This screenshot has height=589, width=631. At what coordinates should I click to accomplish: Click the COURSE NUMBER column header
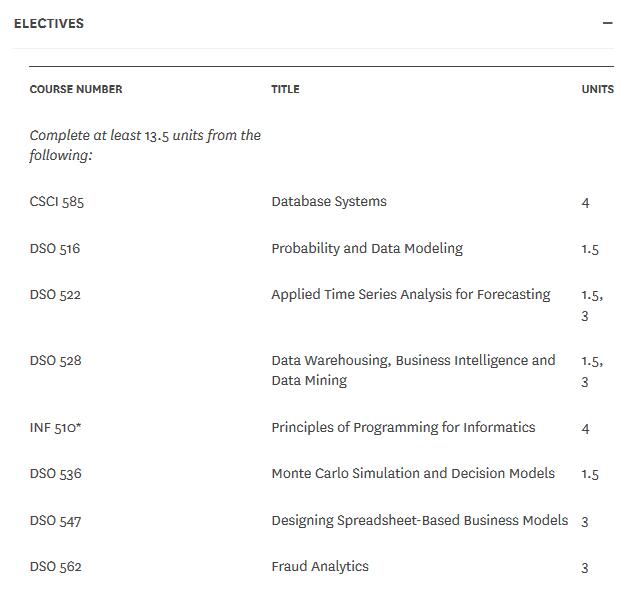(76, 89)
